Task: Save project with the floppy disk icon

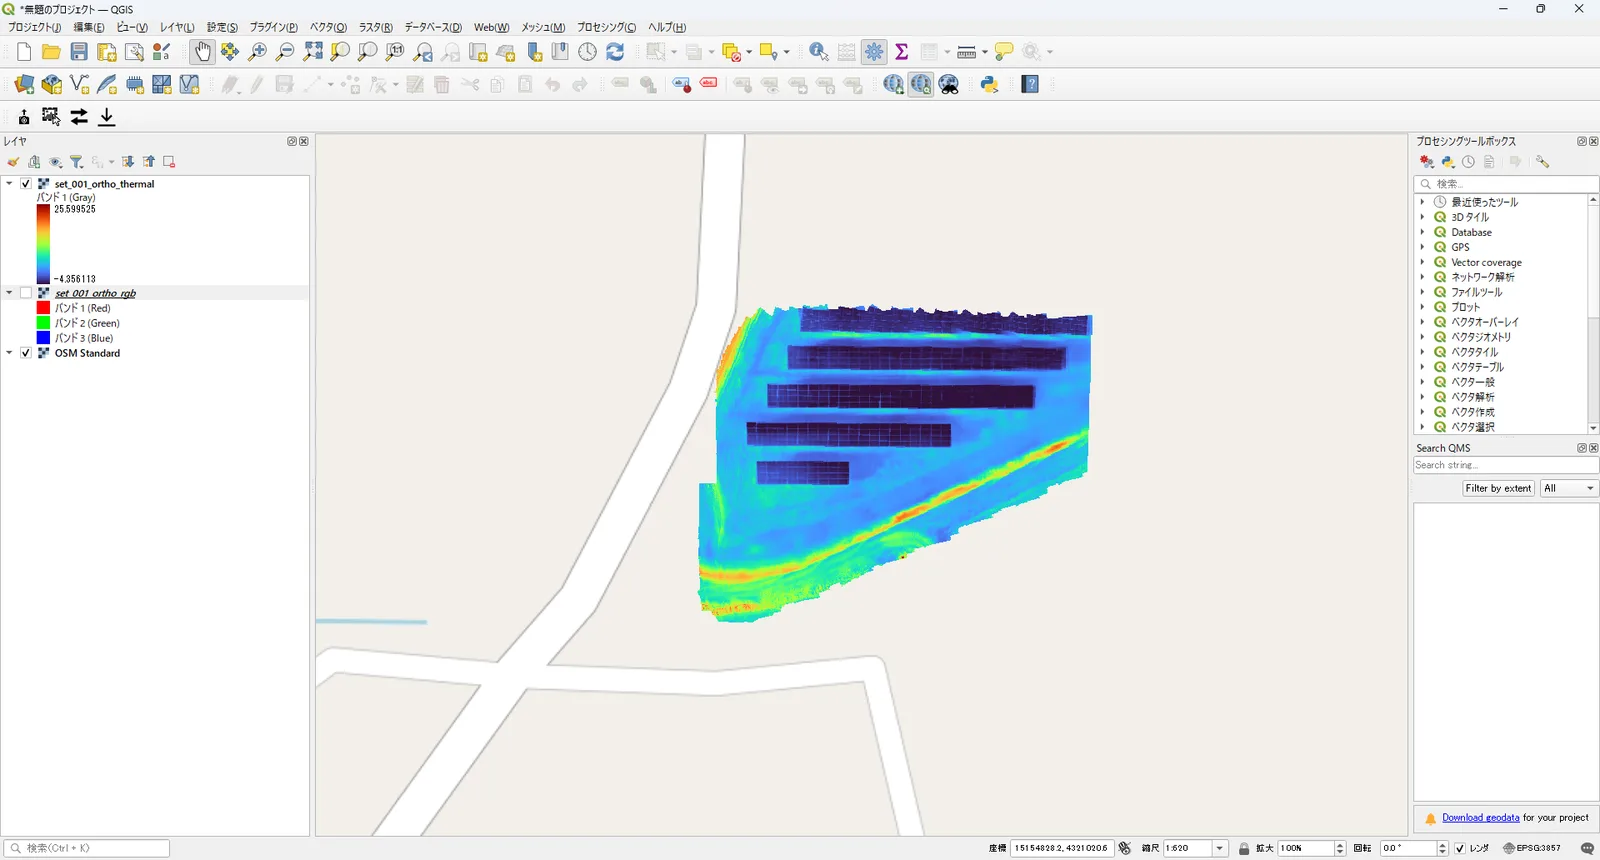Action: tap(79, 52)
